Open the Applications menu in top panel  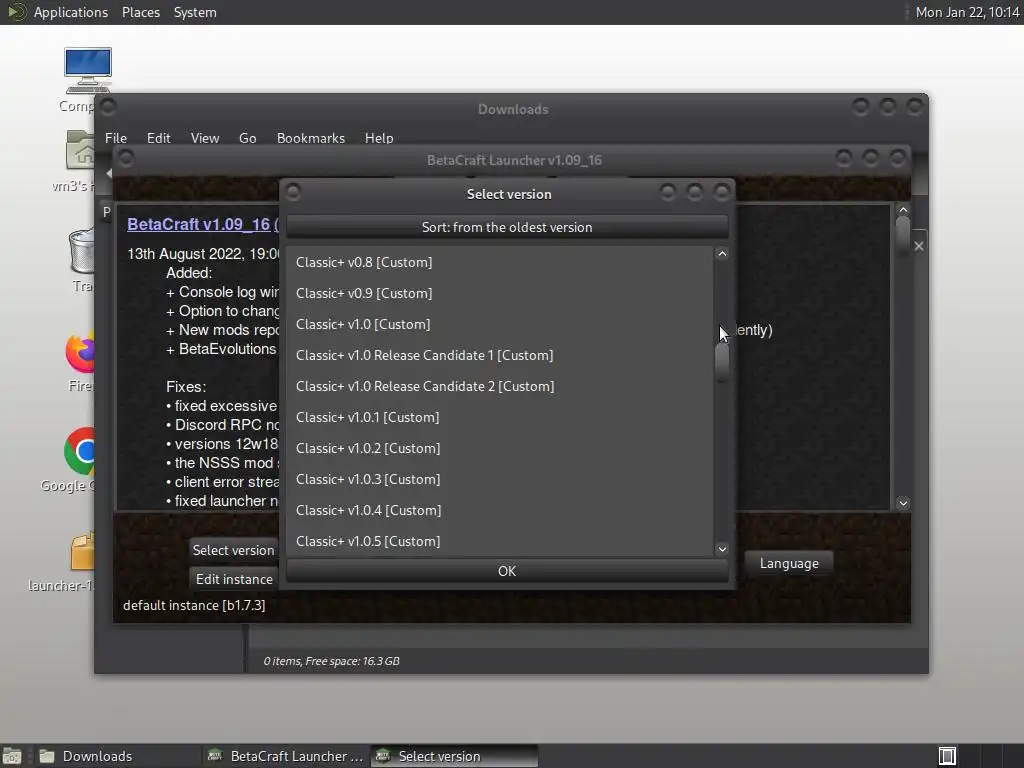tap(71, 12)
